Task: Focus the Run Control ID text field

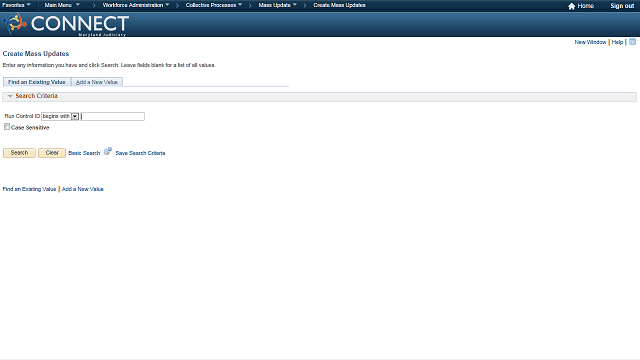Action: [x=113, y=116]
